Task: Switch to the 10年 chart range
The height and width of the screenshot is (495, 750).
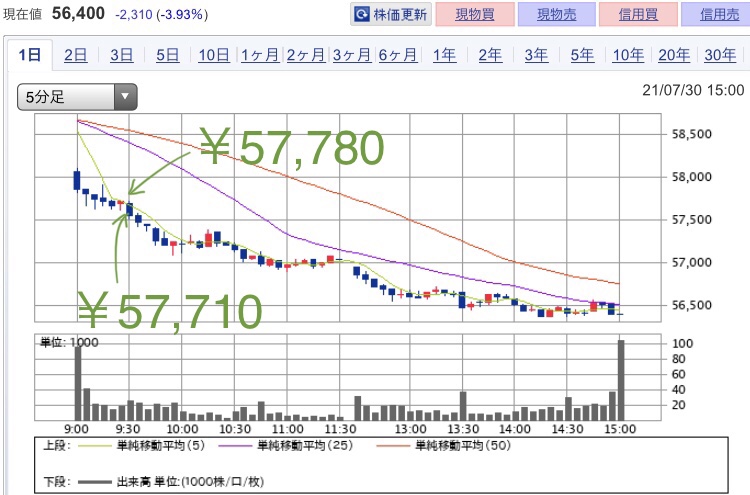Action: tap(628, 55)
